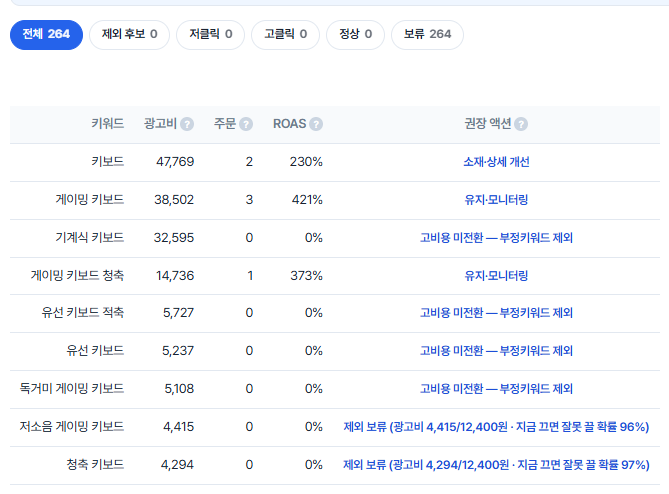
Task: Select keyword cell 유선 키보드
Action: click(x=95, y=351)
